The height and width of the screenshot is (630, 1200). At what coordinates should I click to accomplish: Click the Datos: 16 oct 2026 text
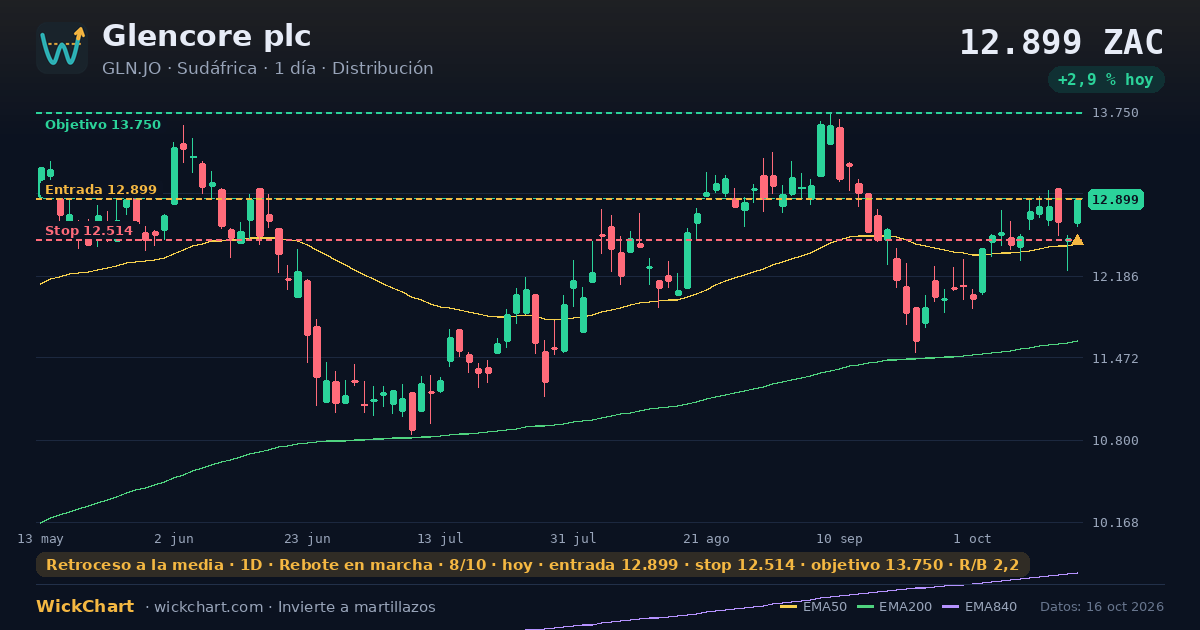pyautogui.click(x=1102, y=607)
